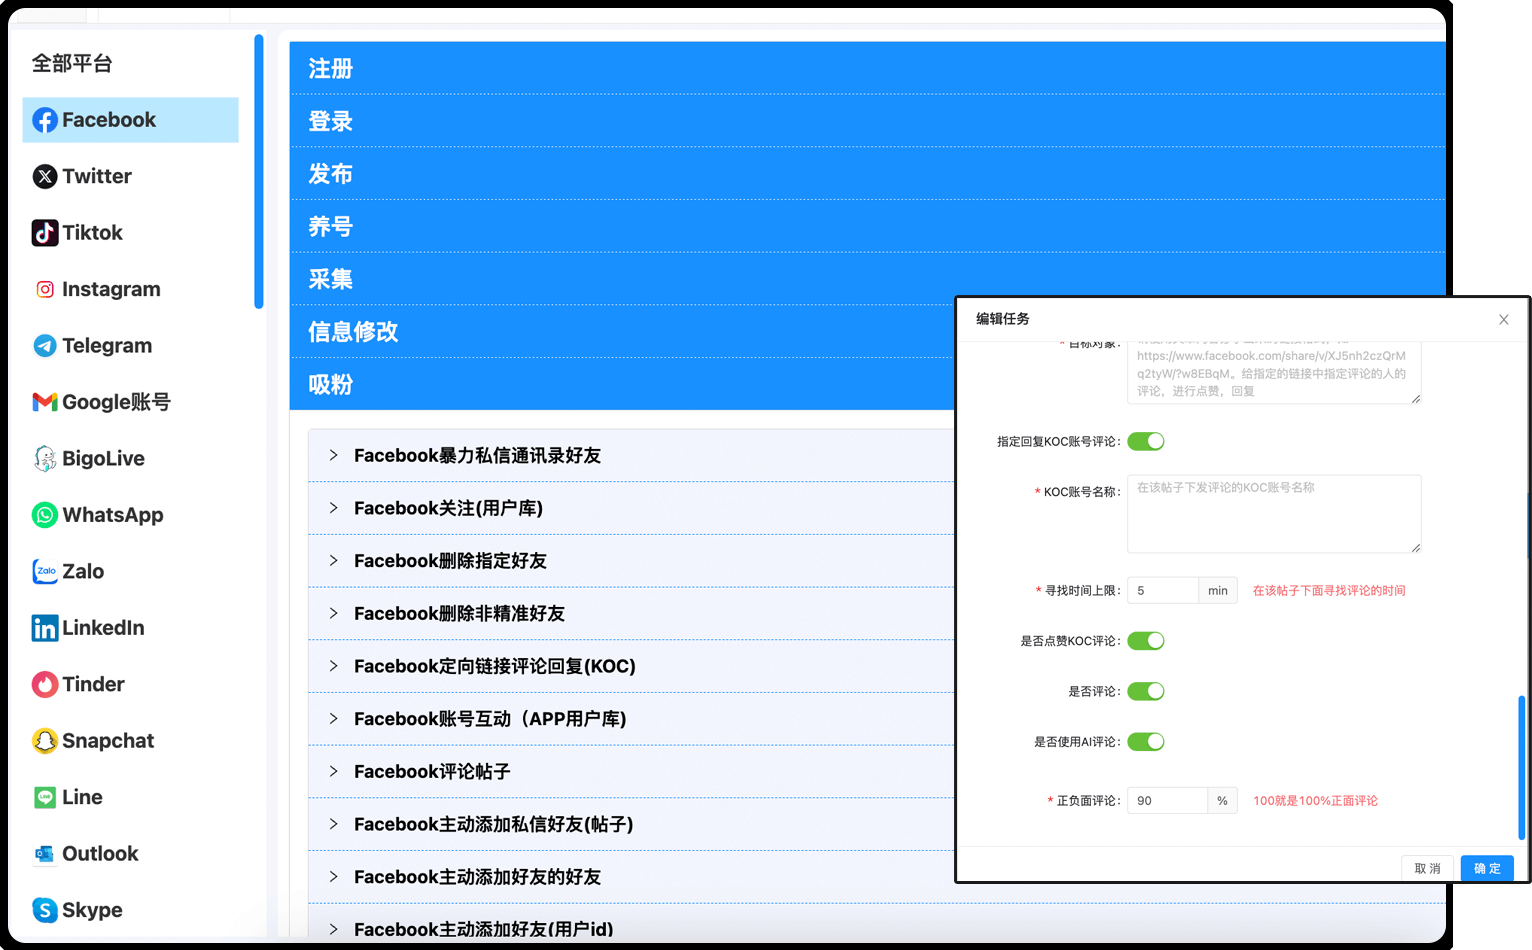
Task: Expand Facebook主动添加好友的好友 chevron
Action: [x=334, y=877]
